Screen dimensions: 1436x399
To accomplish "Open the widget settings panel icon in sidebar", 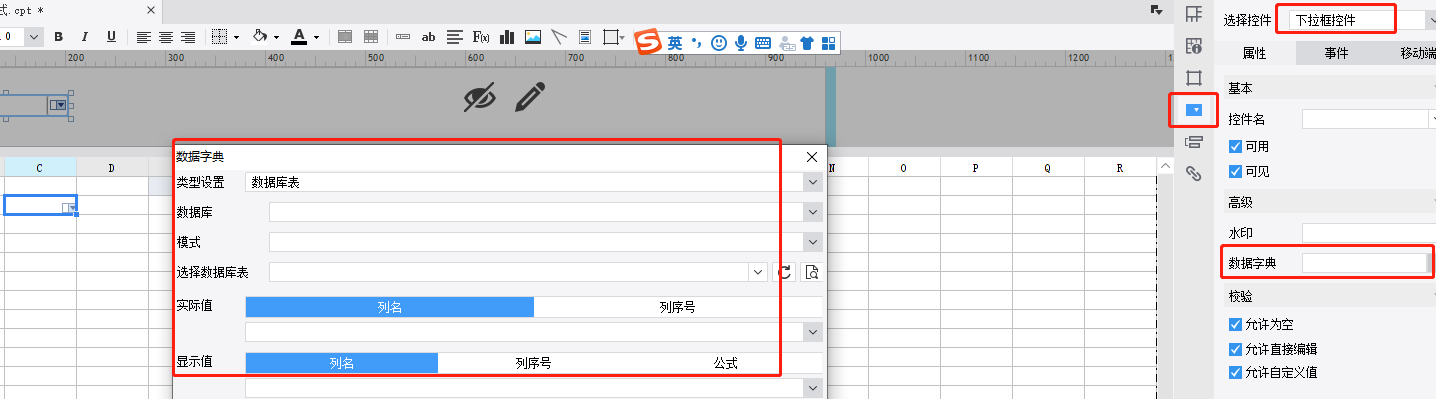I will point(1193,109).
